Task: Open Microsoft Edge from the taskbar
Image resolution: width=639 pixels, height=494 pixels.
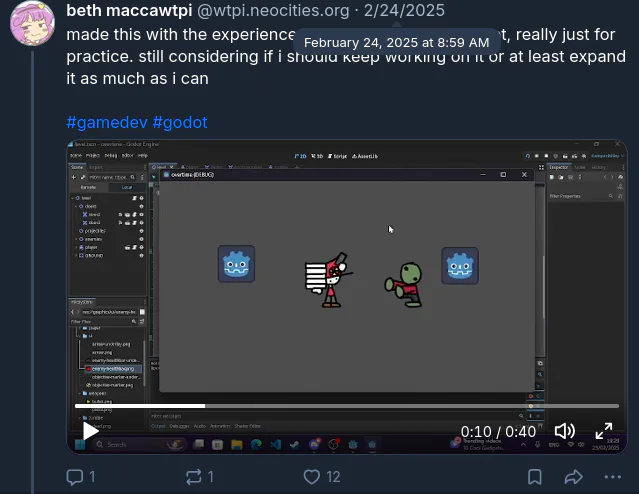Action: (x=256, y=444)
